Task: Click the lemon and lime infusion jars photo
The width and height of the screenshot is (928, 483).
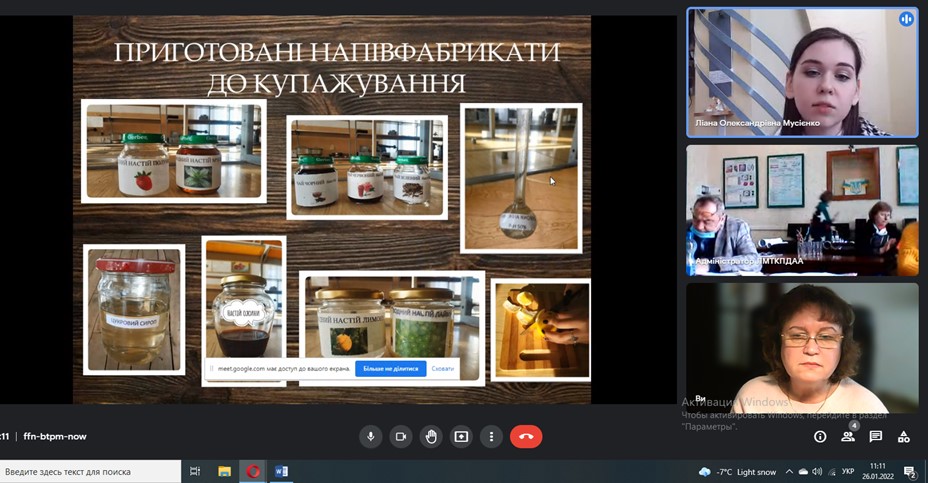Action: [392, 329]
